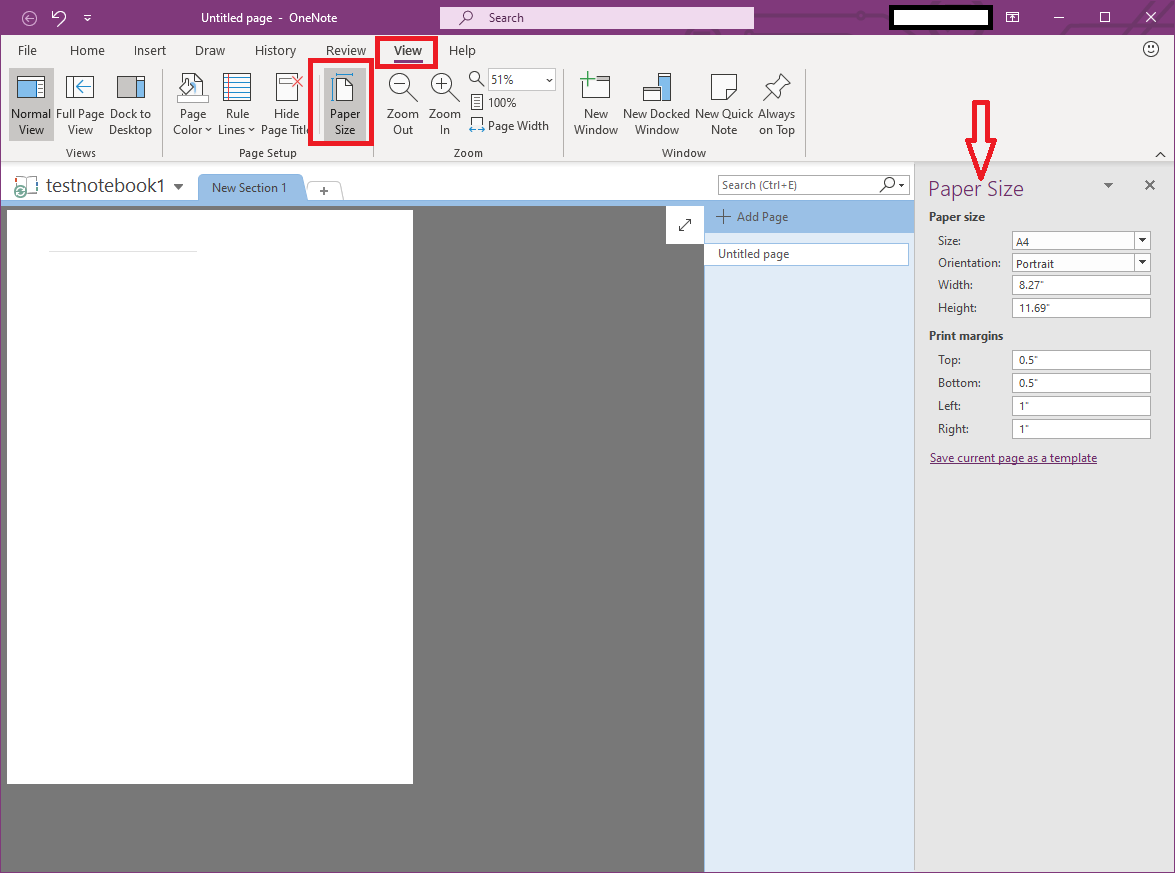The width and height of the screenshot is (1175, 873).
Task: Open the Size A4 dropdown
Action: click(x=1142, y=241)
